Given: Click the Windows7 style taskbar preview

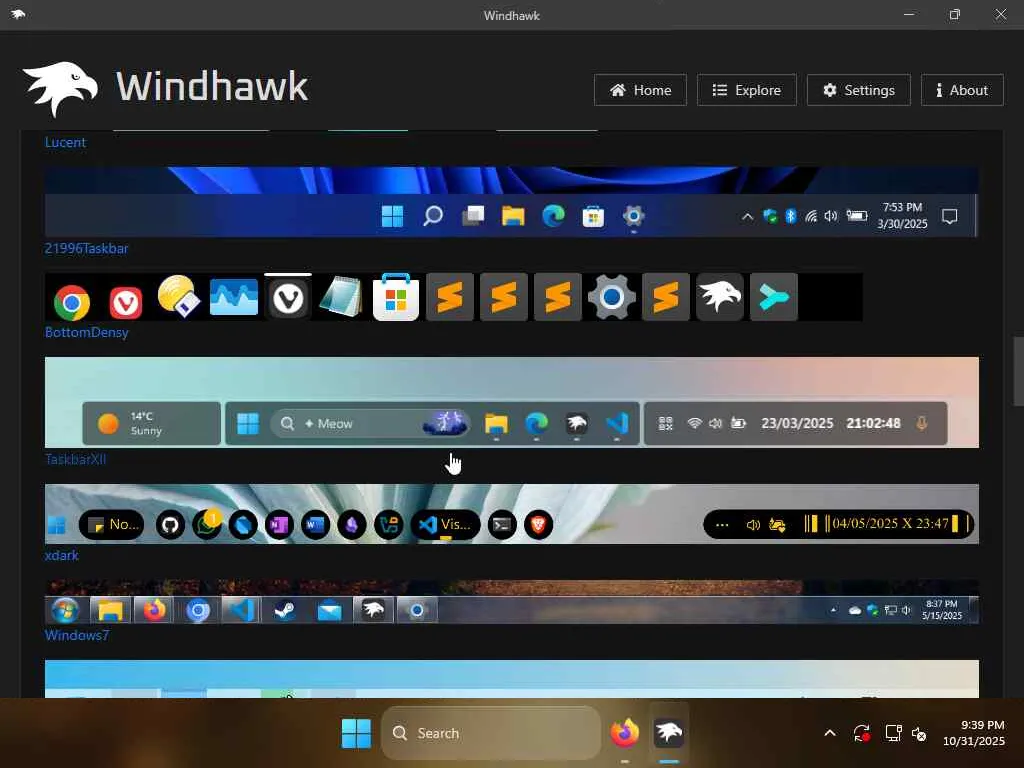Looking at the screenshot, I should pyautogui.click(x=511, y=601).
